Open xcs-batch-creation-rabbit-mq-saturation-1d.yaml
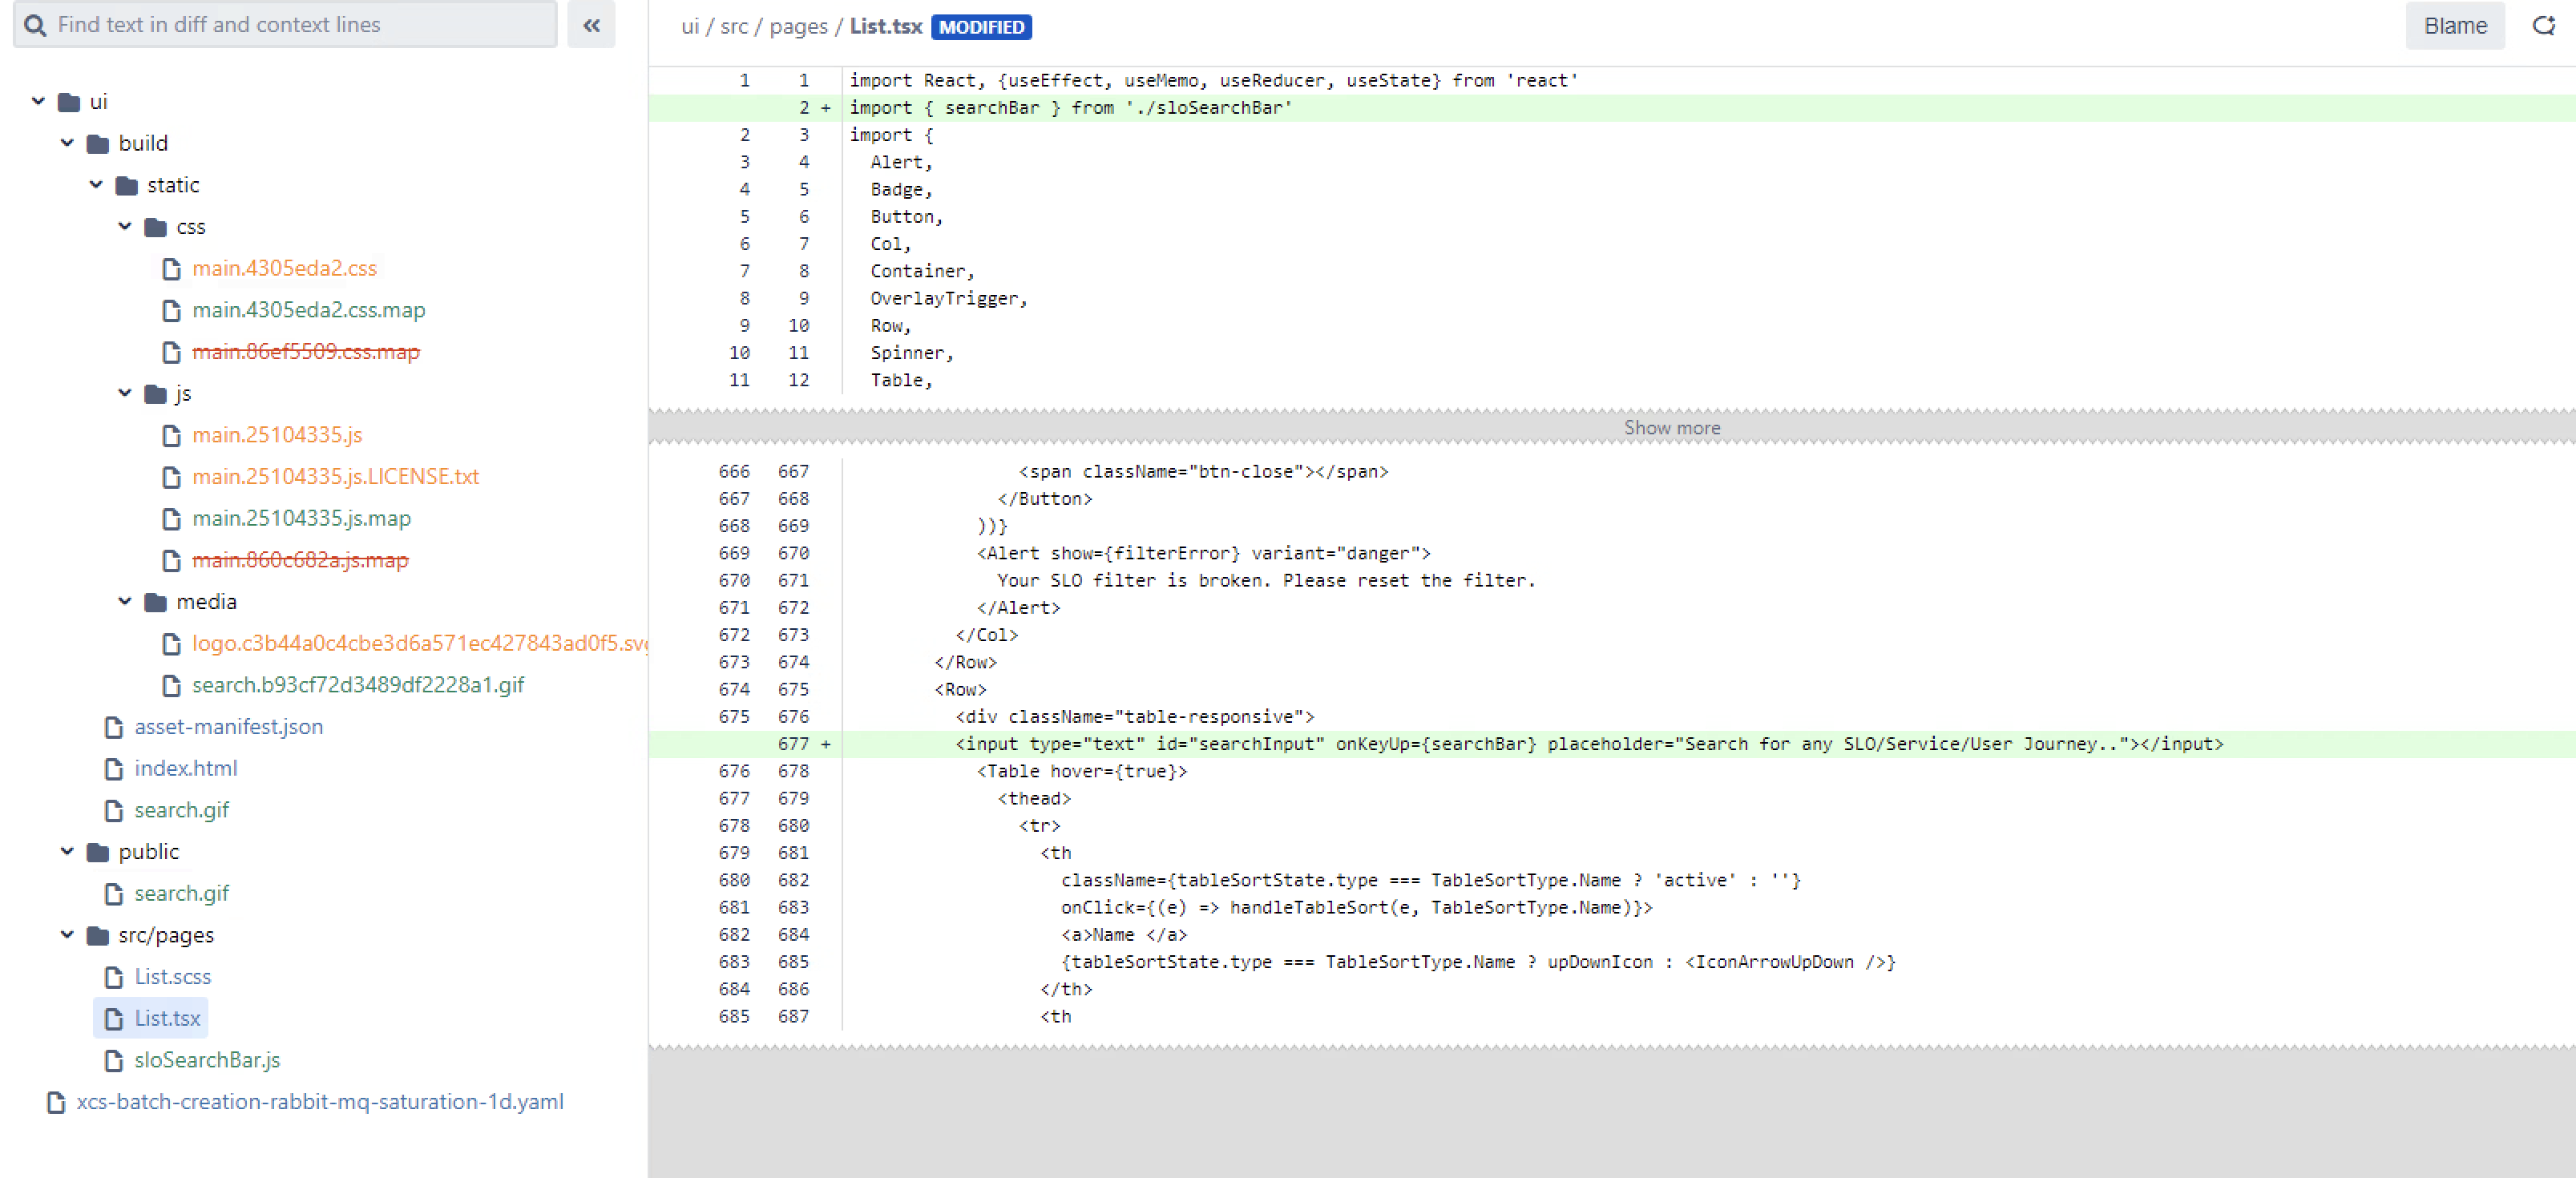 [x=320, y=1102]
